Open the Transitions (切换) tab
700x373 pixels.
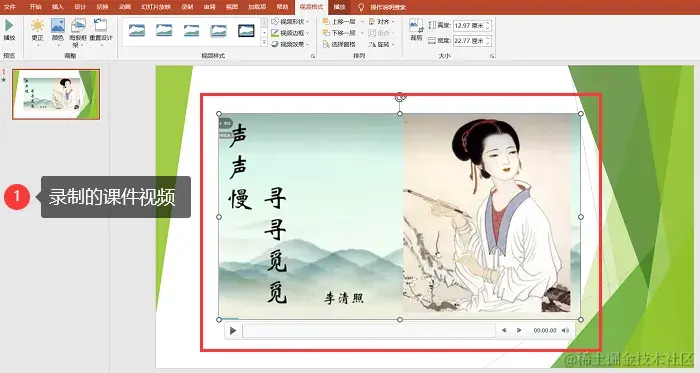pos(102,7)
